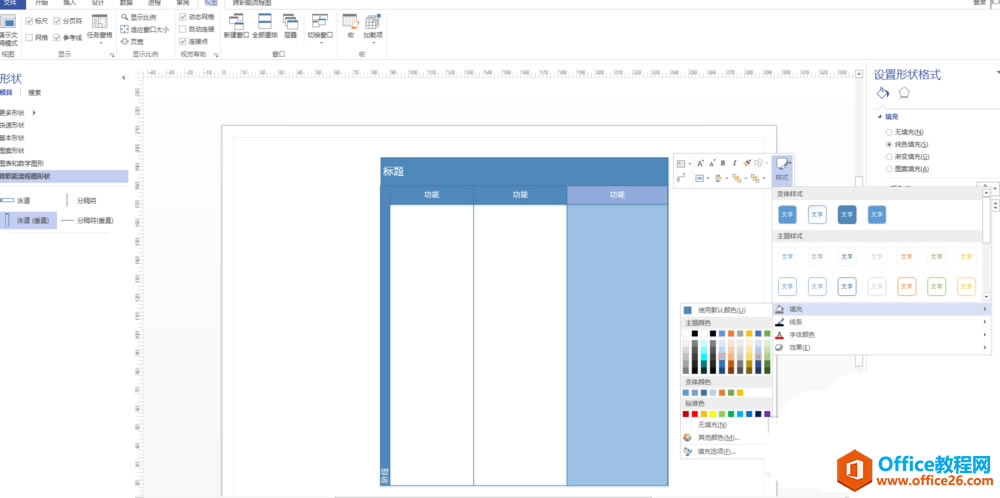Click the 层叠 (Cascade) windows icon

tap(290, 22)
